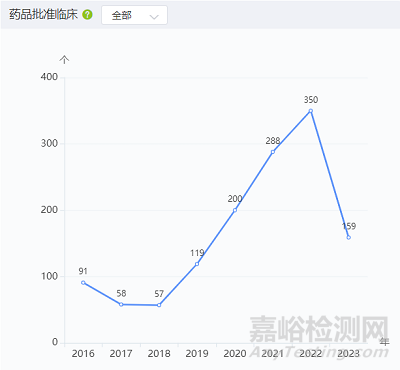Click the 350 value label
The height and width of the screenshot is (370, 400).
coord(311,100)
